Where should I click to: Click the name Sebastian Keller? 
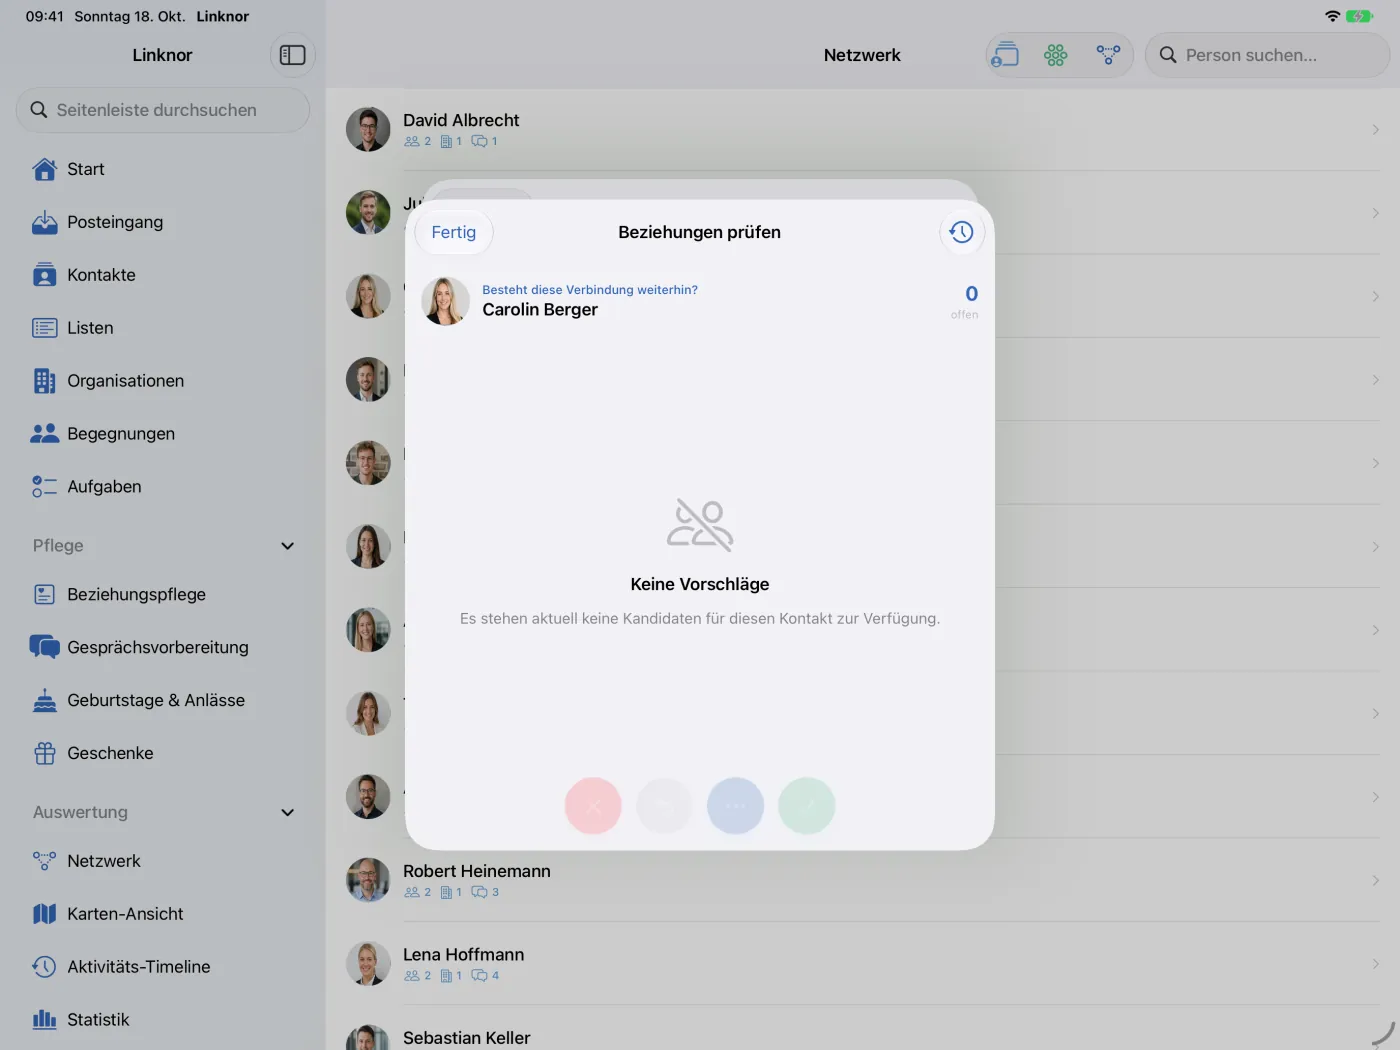[x=467, y=1038]
